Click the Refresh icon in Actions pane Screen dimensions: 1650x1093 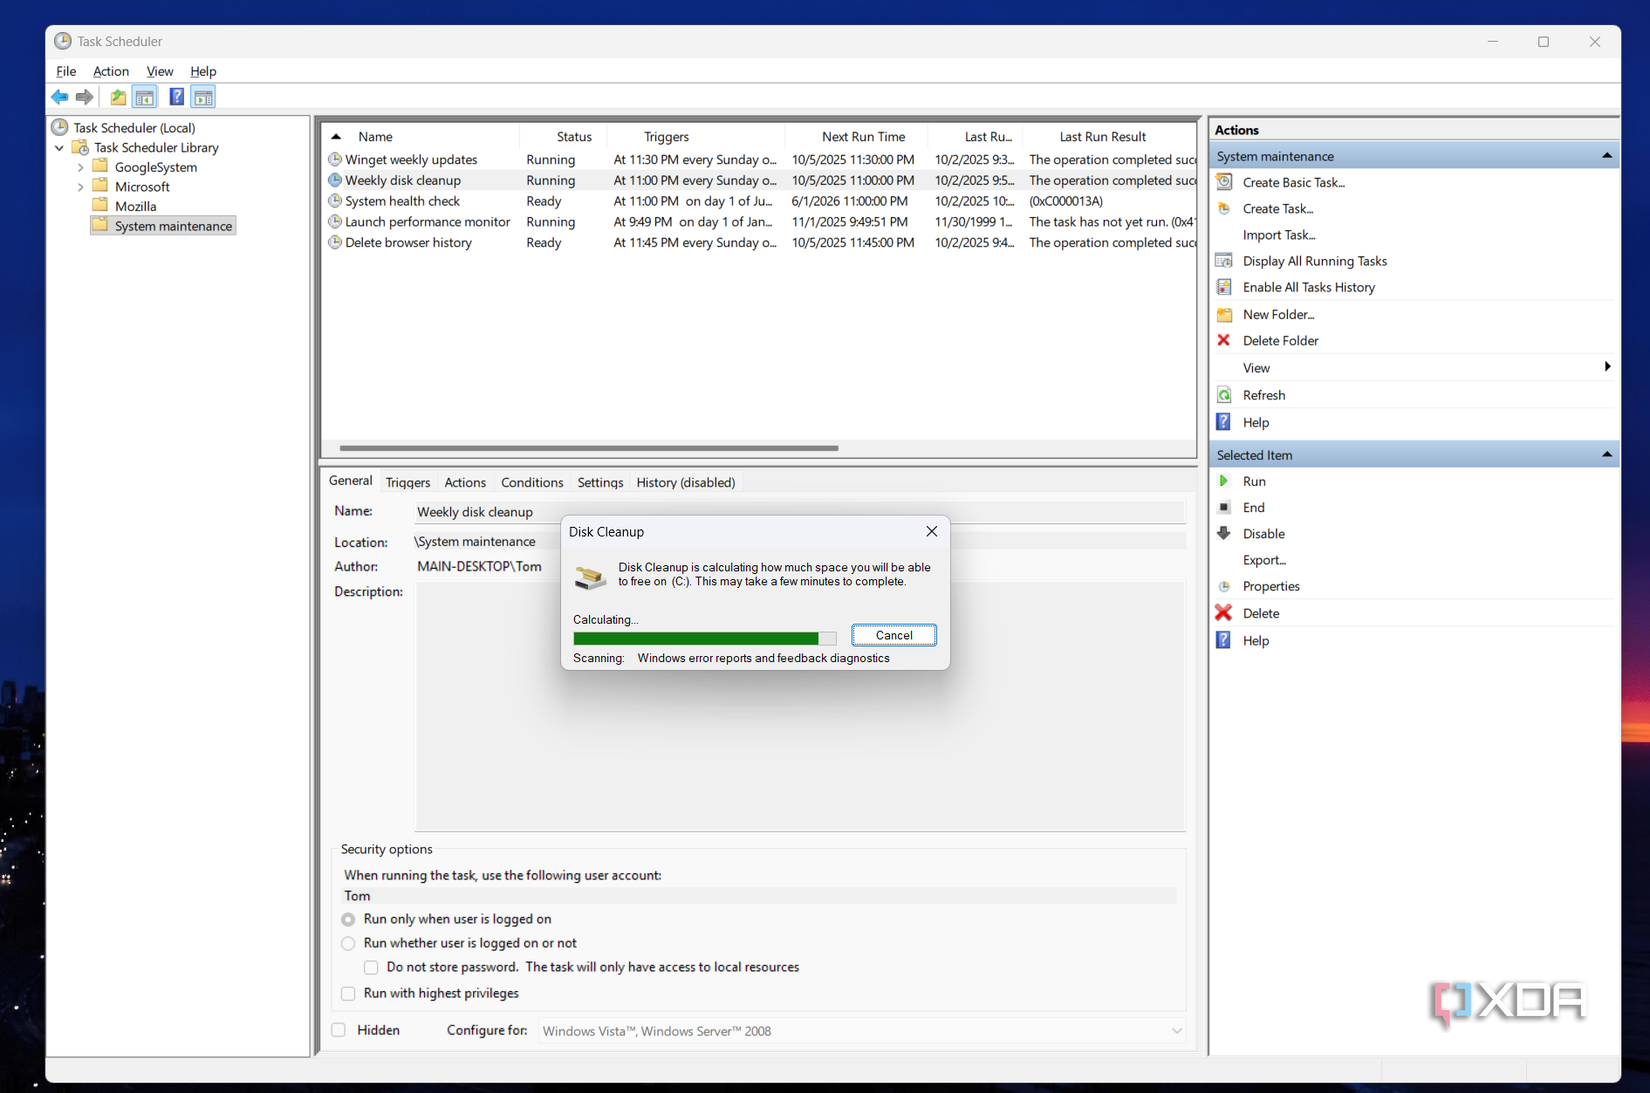coord(1224,394)
